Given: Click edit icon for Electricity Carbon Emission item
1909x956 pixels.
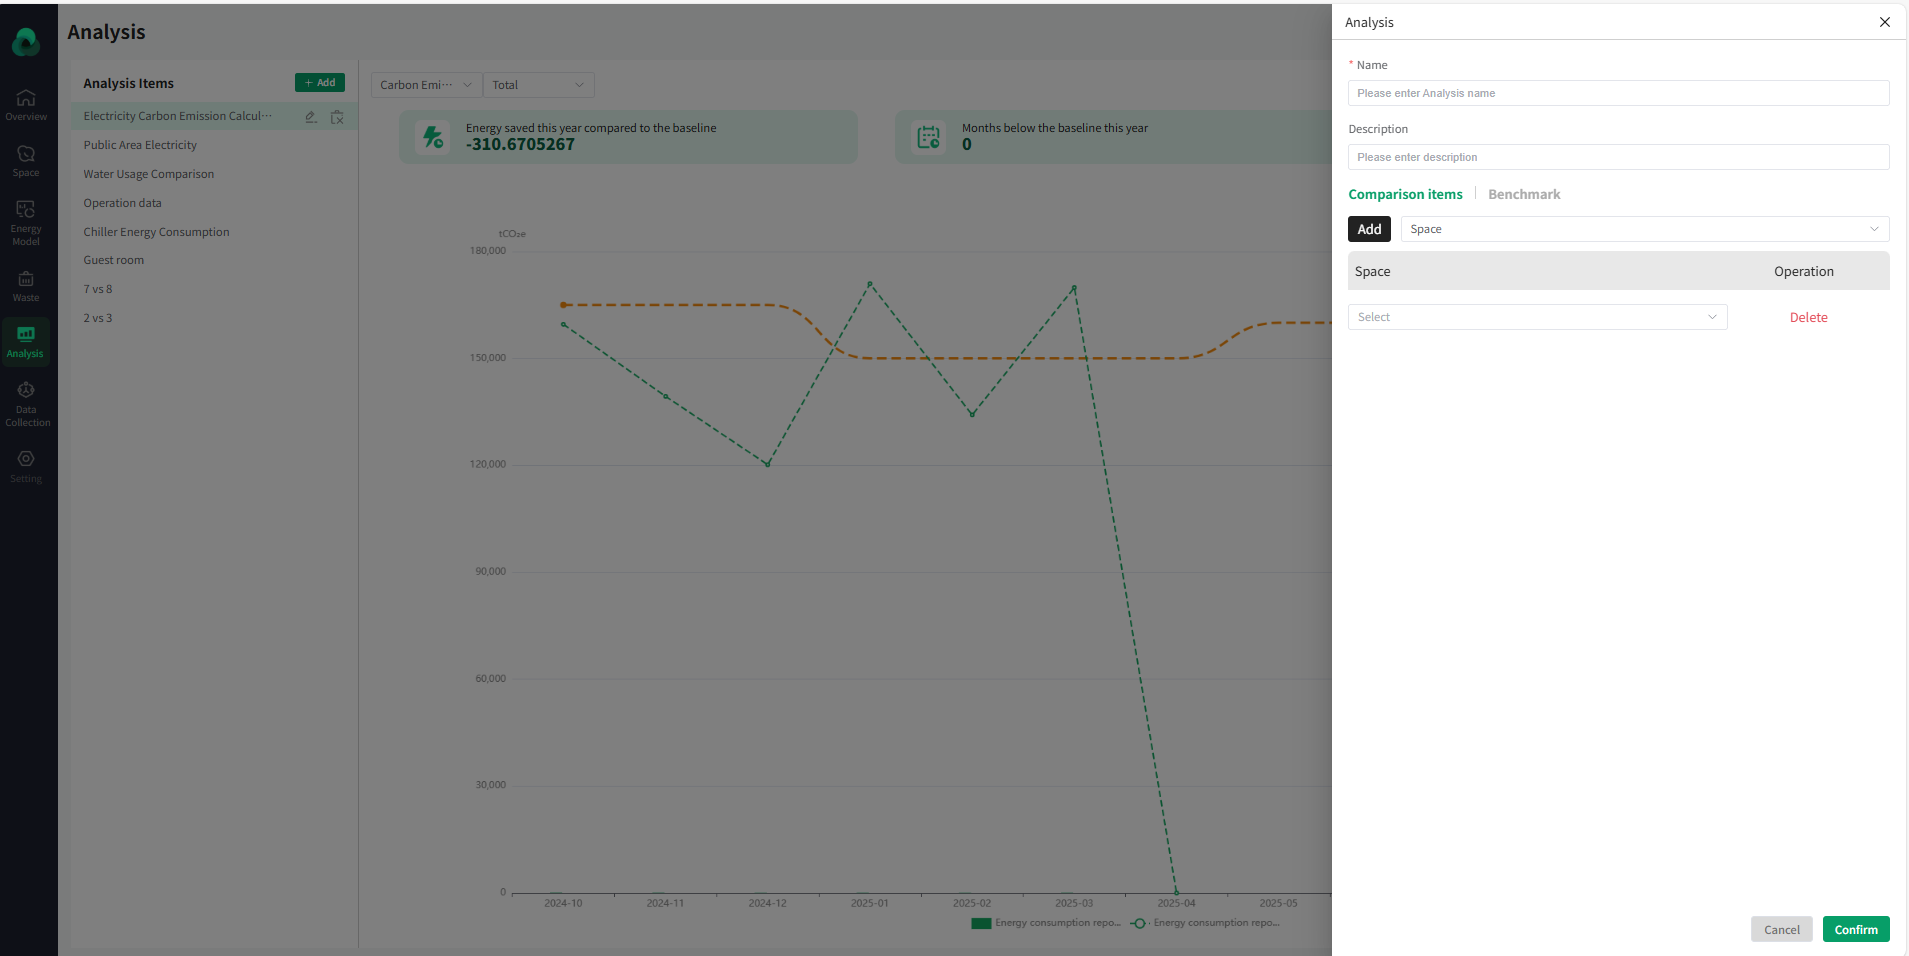Looking at the screenshot, I should pos(311,117).
